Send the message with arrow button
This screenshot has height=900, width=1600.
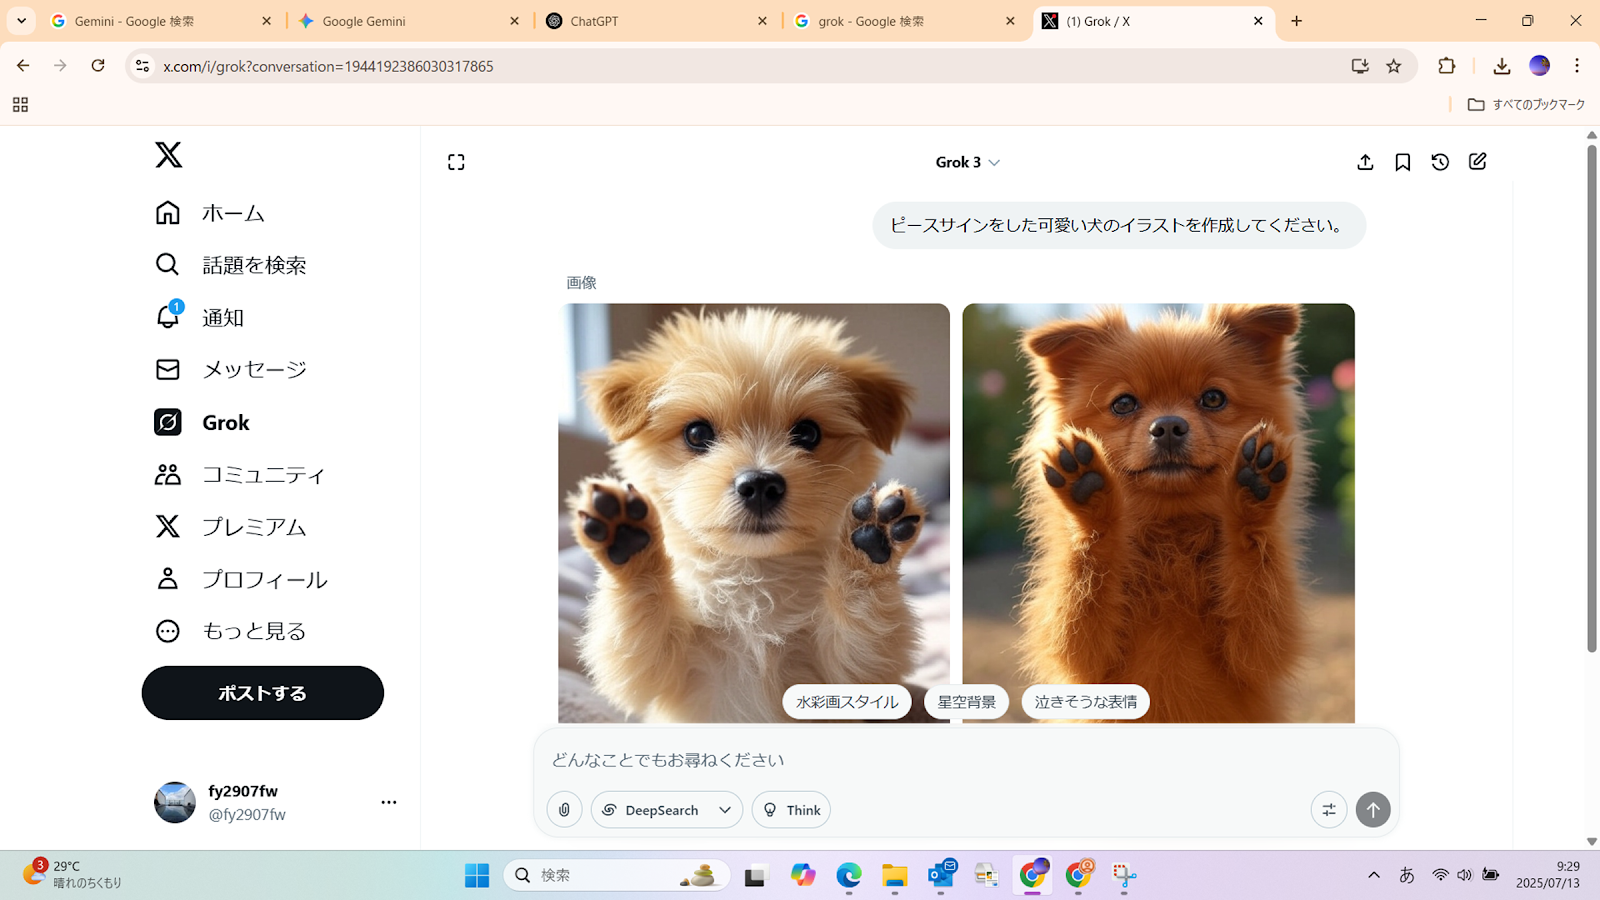click(x=1373, y=810)
